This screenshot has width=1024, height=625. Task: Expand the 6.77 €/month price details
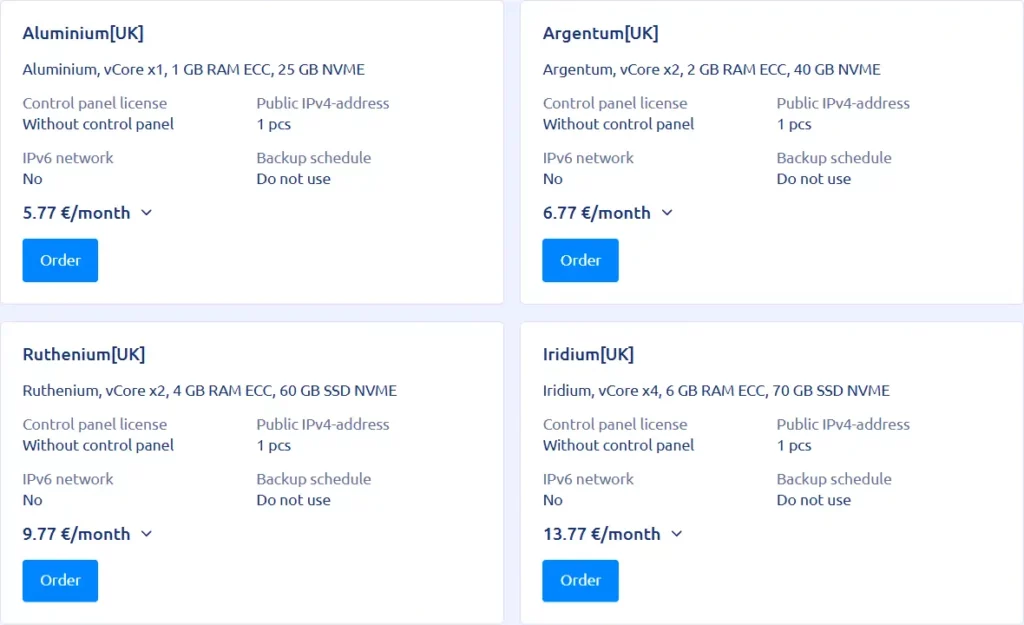click(x=668, y=212)
